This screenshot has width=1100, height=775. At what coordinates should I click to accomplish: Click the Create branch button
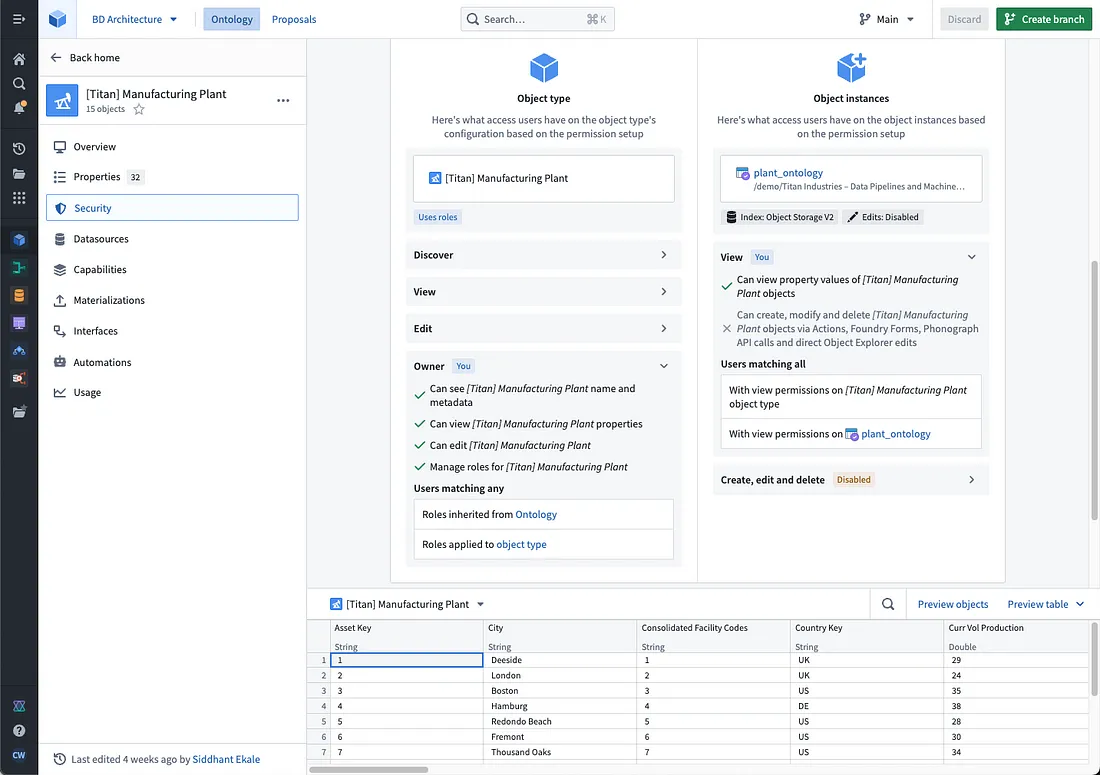[x=1044, y=19]
